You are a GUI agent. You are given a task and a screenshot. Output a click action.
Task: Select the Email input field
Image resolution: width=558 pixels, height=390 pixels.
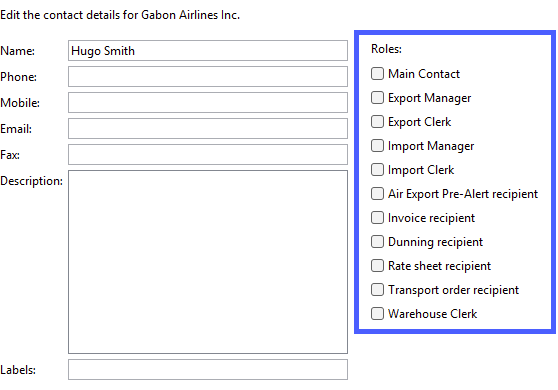click(x=208, y=128)
